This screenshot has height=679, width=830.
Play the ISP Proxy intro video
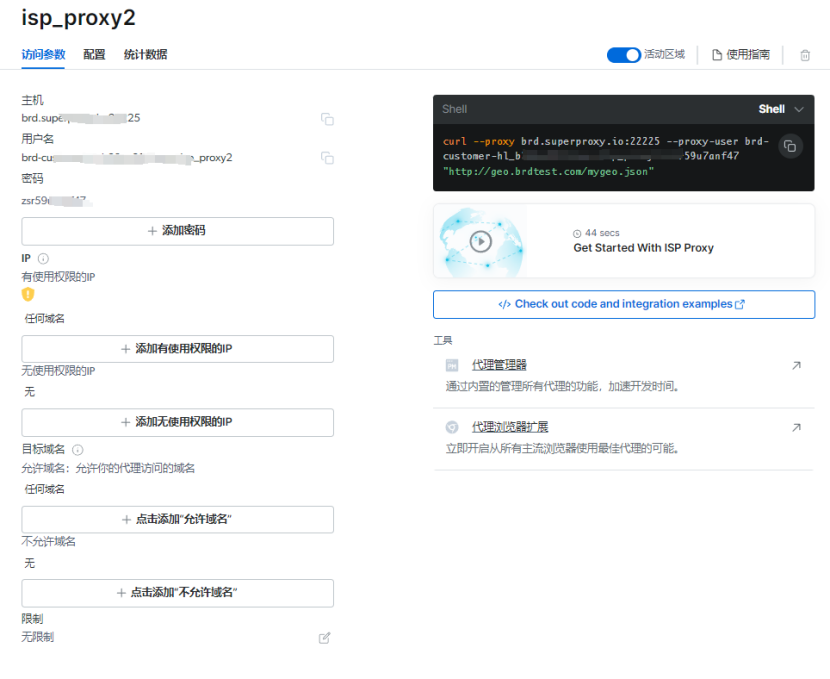point(481,241)
